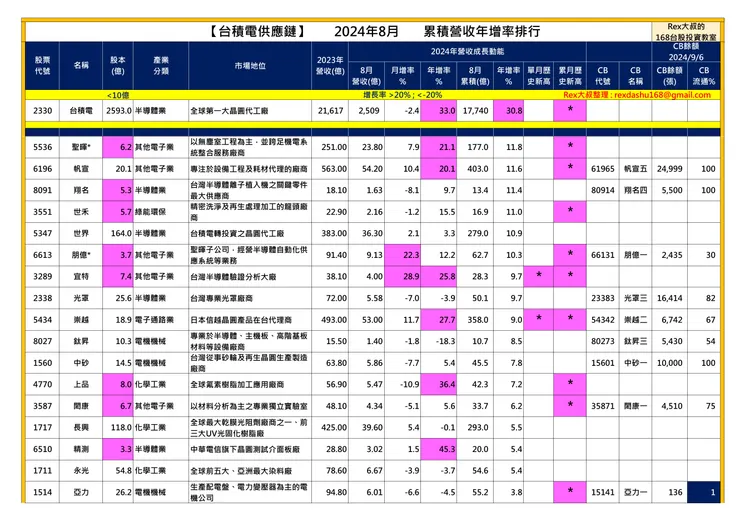This screenshot has height=523, width=740.
Task: Click stock code 8027 cell
Action: click(x=42, y=341)
